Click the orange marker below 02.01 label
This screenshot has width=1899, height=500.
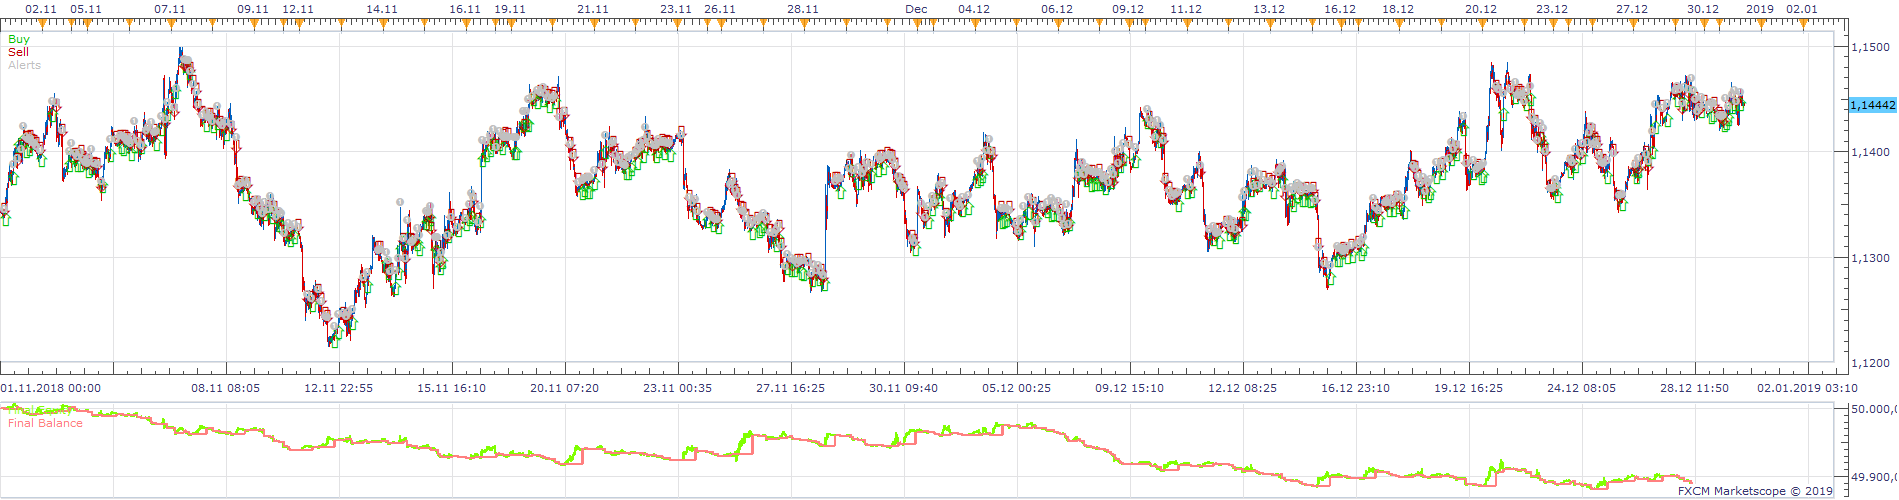pos(1802,24)
